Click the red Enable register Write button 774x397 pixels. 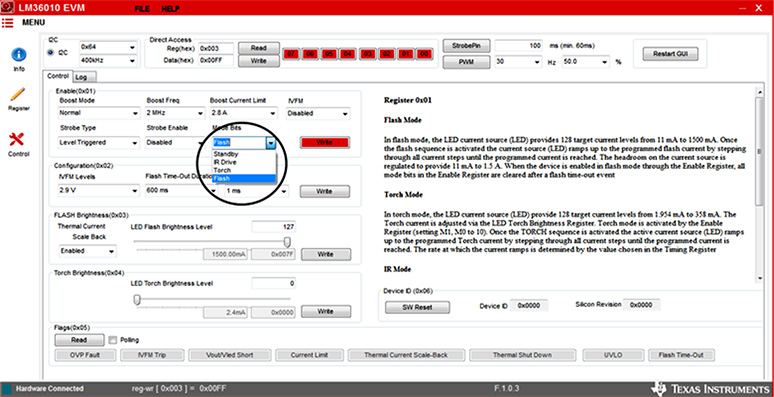coord(324,142)
